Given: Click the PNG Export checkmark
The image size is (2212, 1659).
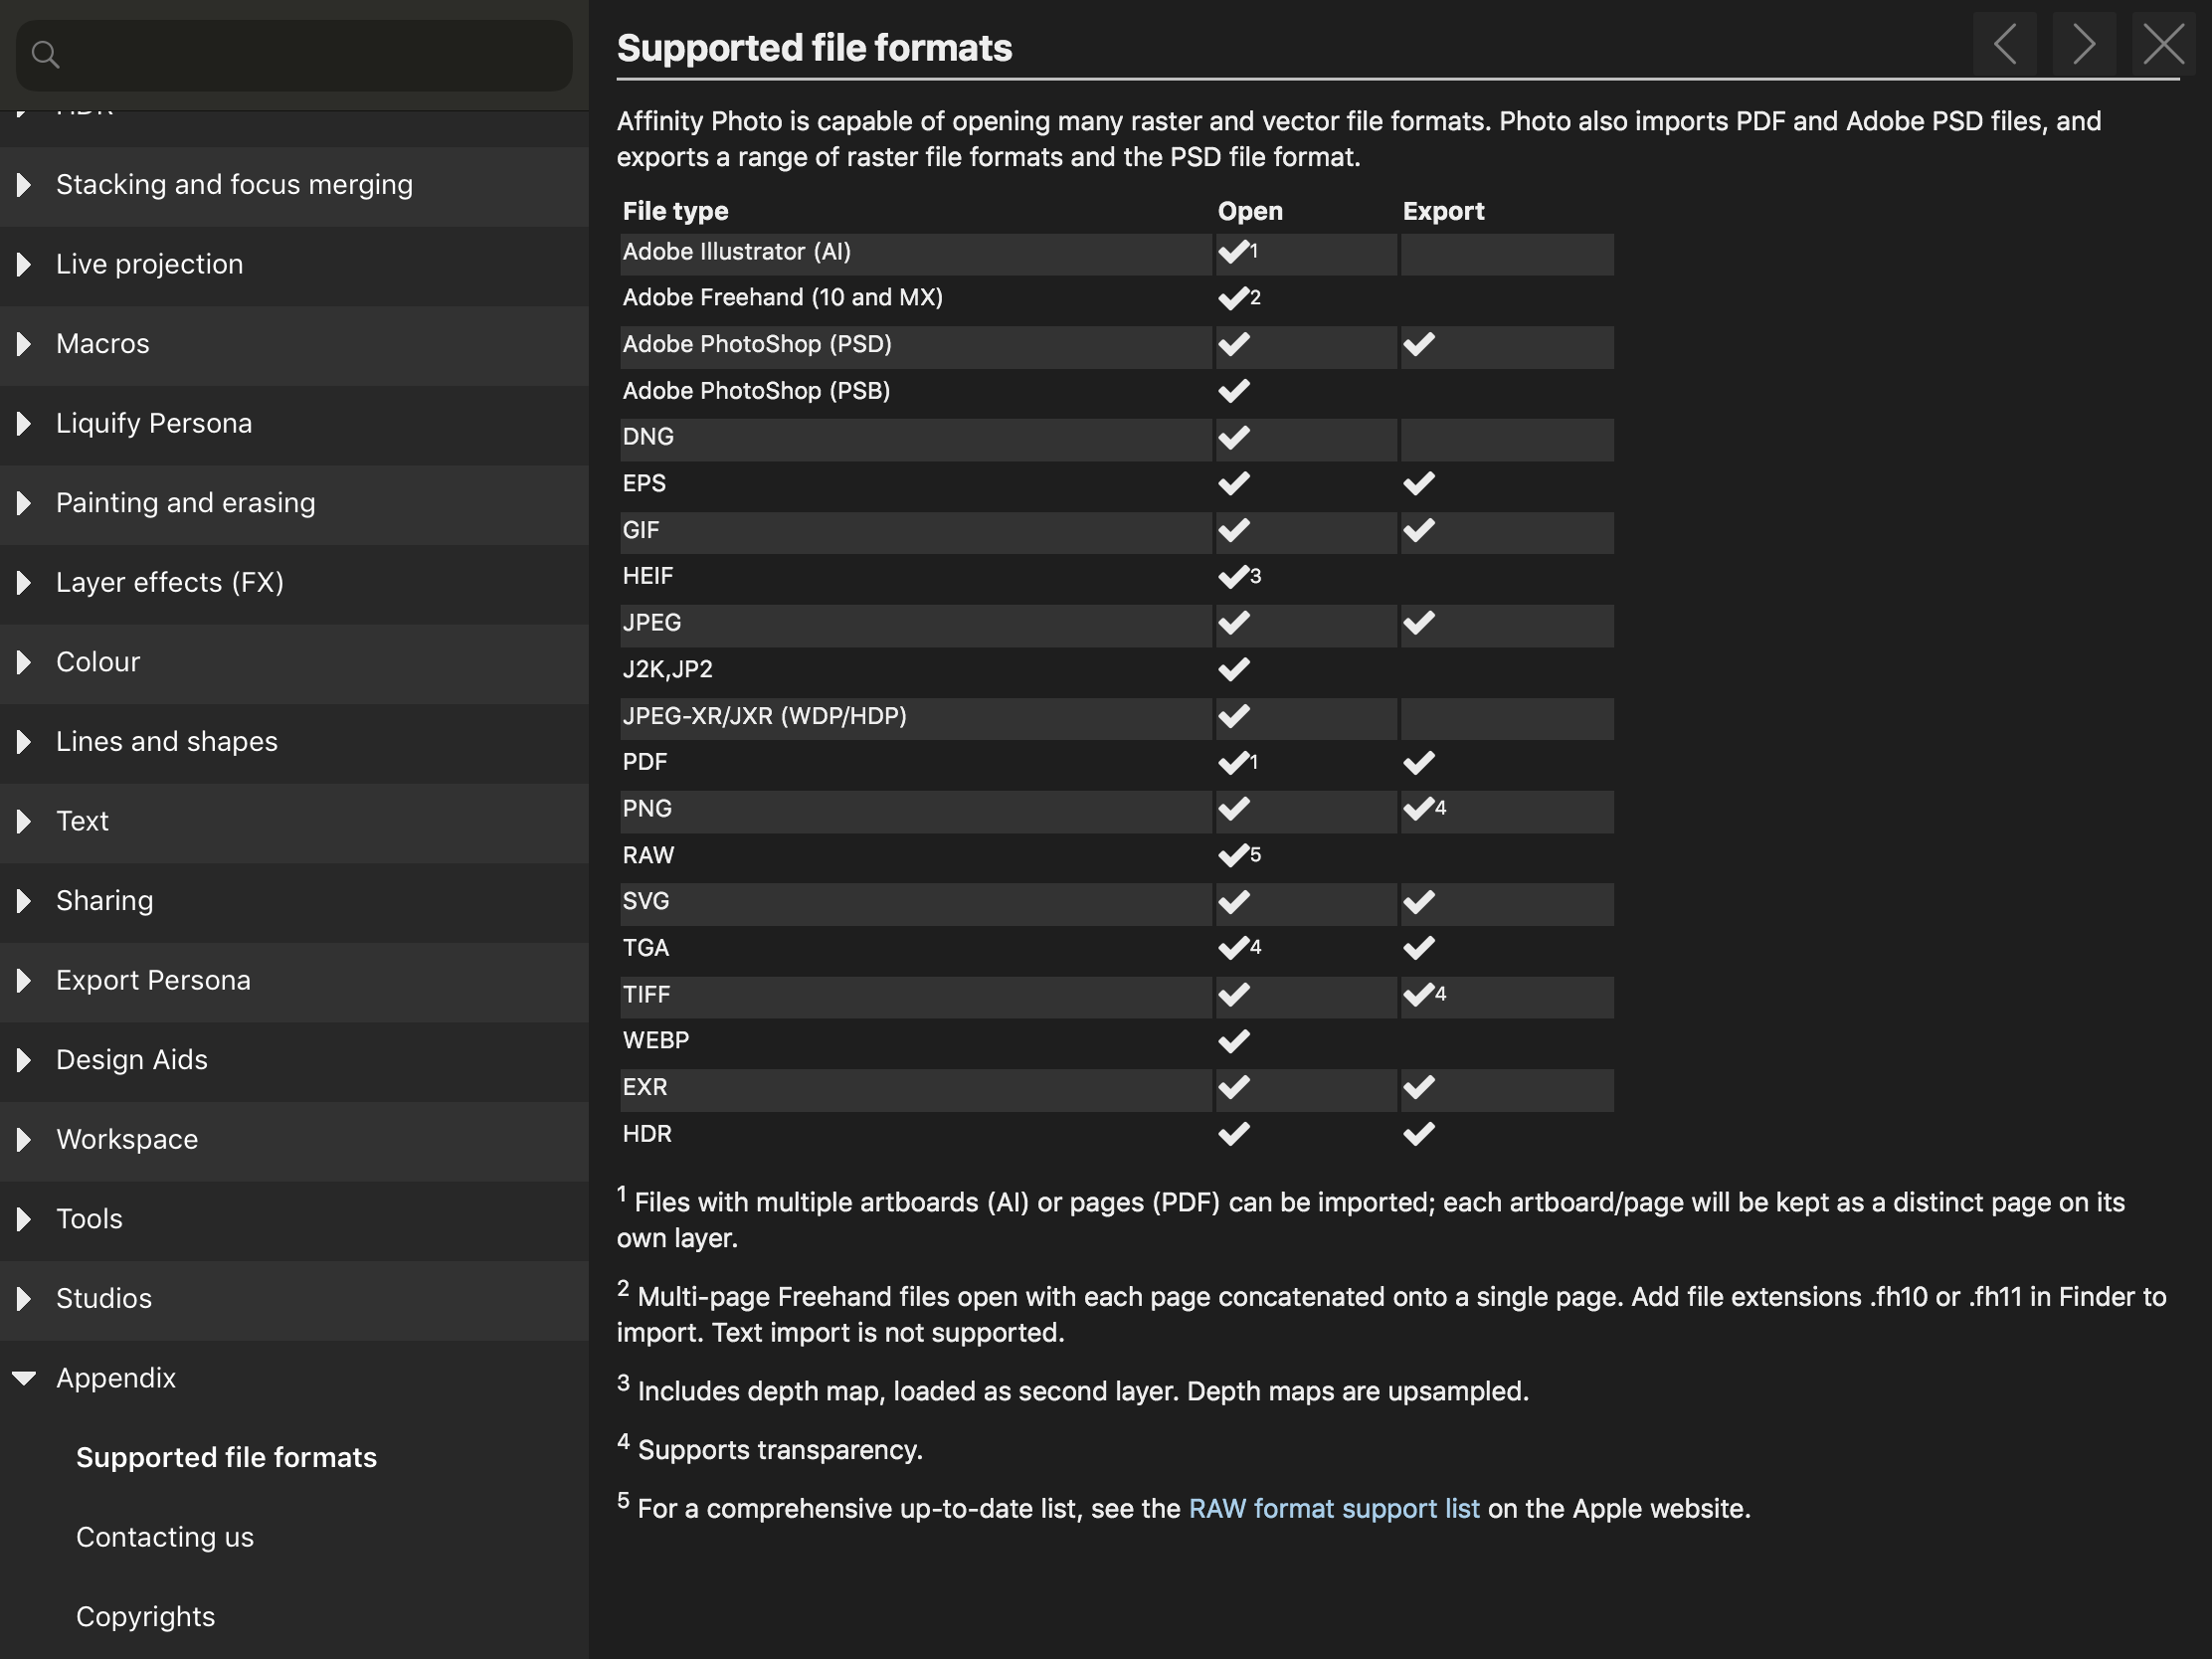Looking at the screenshot, I should 1418,808.
